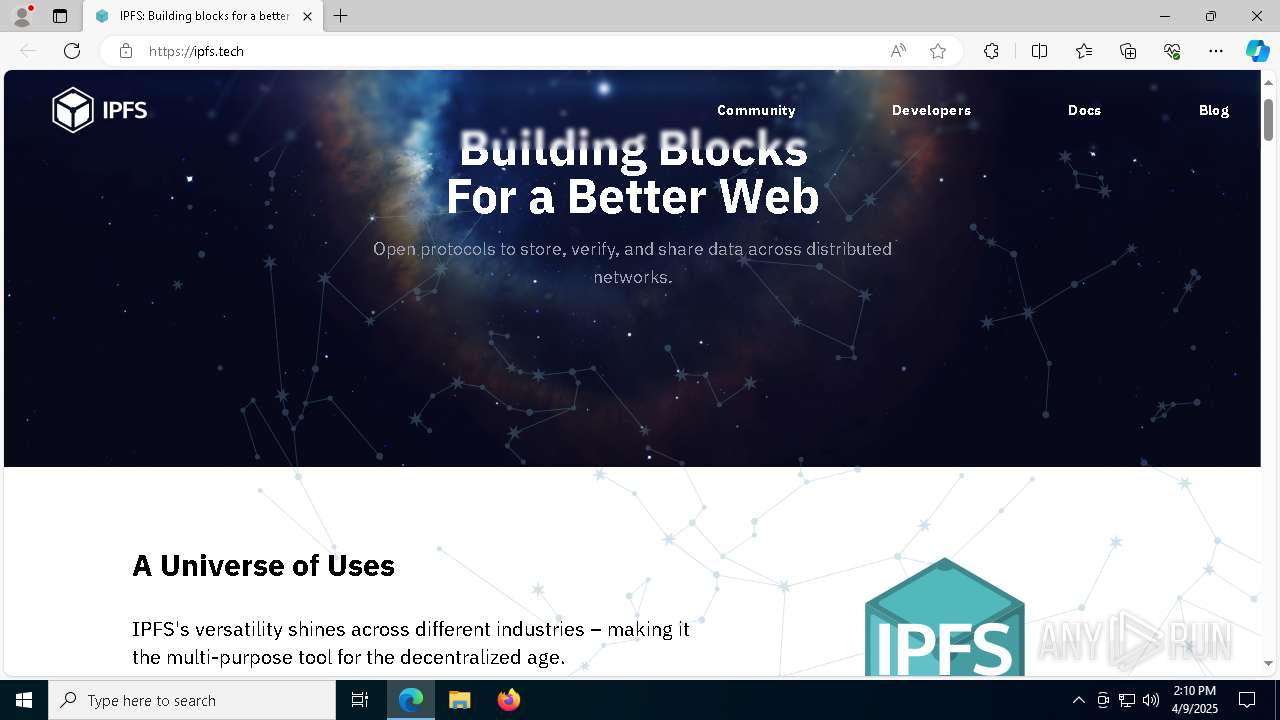Open the Windows Start menu
Screen dimensions: 1280x720
click(x=24, y=700)
